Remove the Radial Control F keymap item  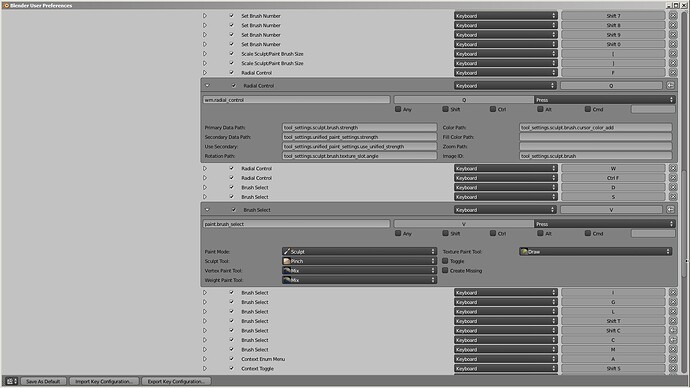click(x=673, y=73)
